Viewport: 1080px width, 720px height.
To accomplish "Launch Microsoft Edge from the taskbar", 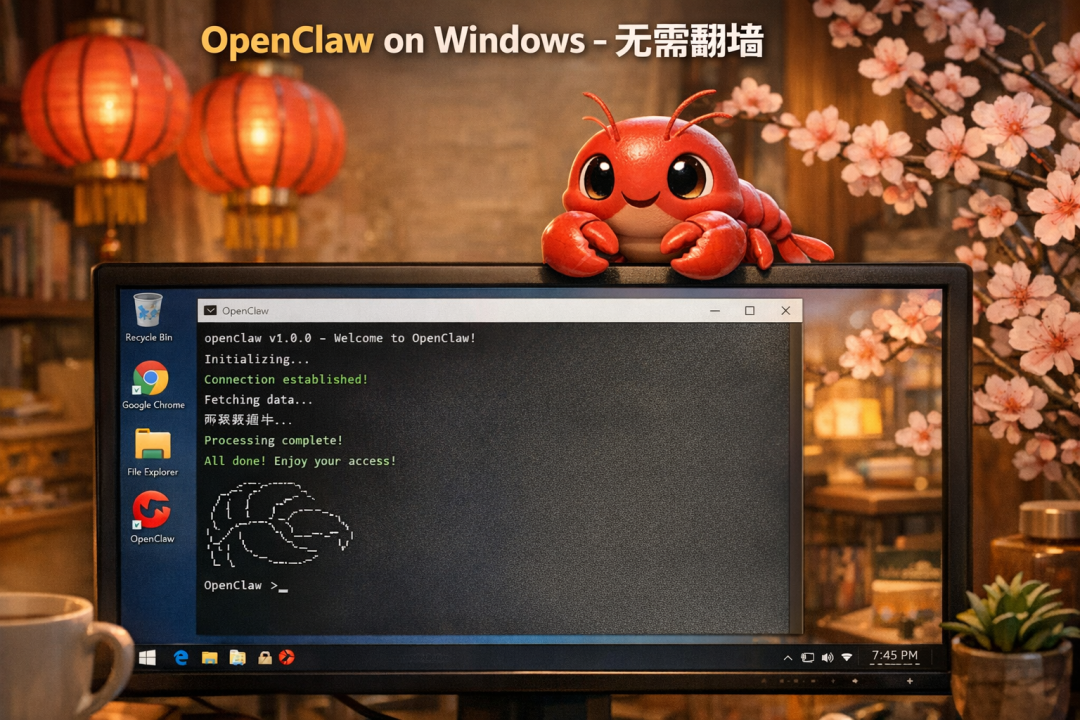I will tap(181, 657).
